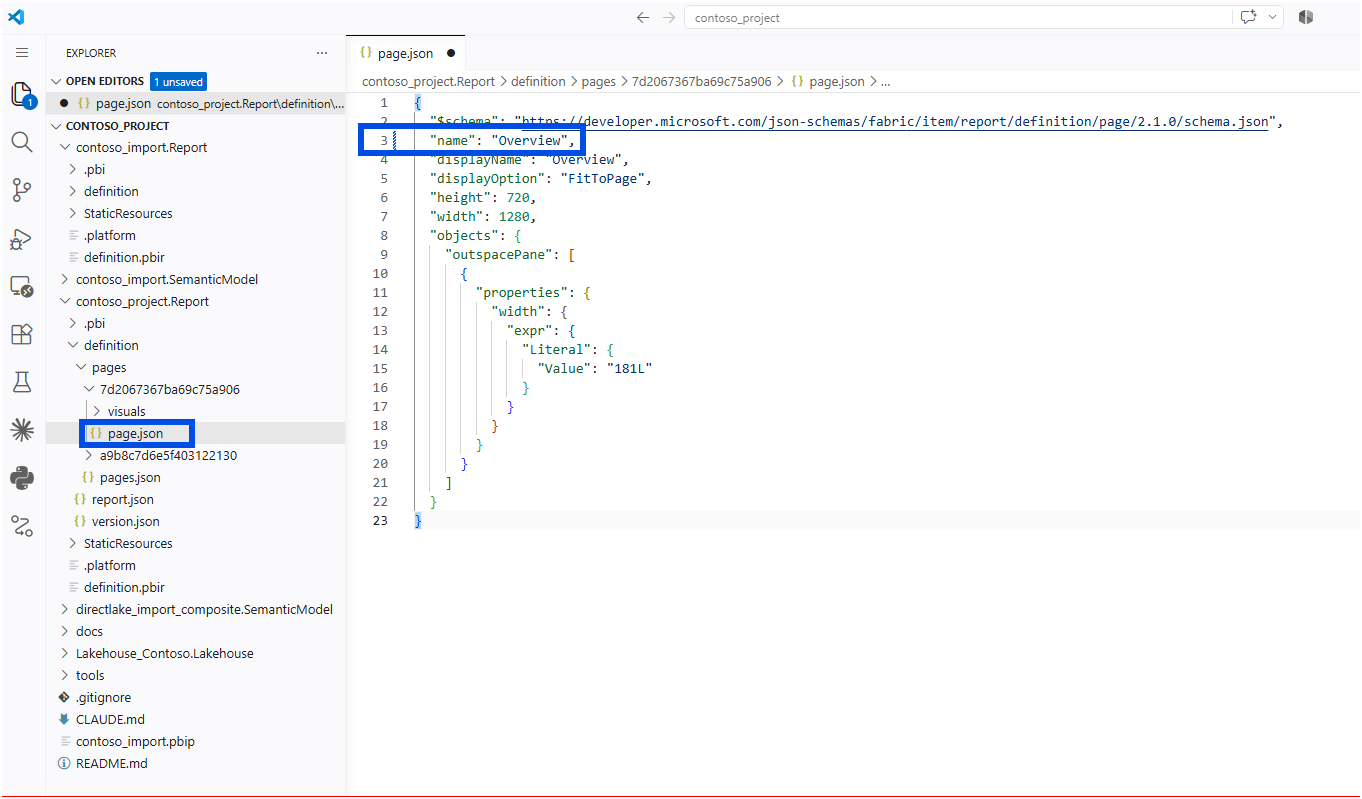Click the contoso_project.Report breadcrumb
Screen dimensions: 1362x799
427,81
